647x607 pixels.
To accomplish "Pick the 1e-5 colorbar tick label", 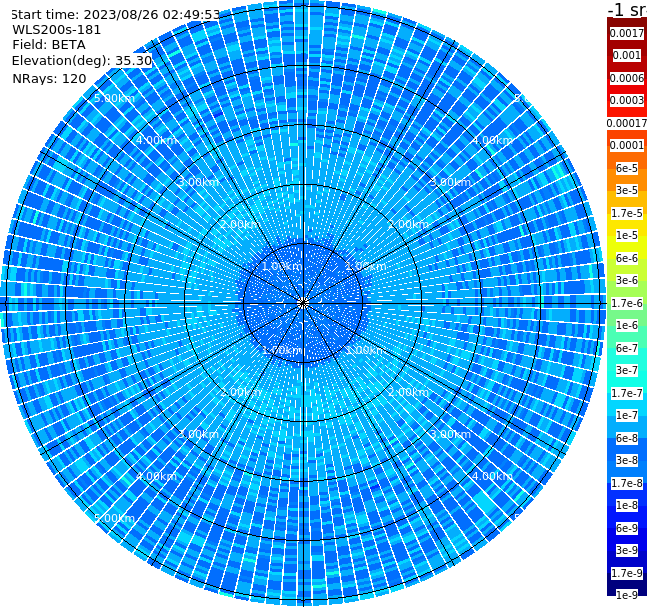I will pos(627,235).
